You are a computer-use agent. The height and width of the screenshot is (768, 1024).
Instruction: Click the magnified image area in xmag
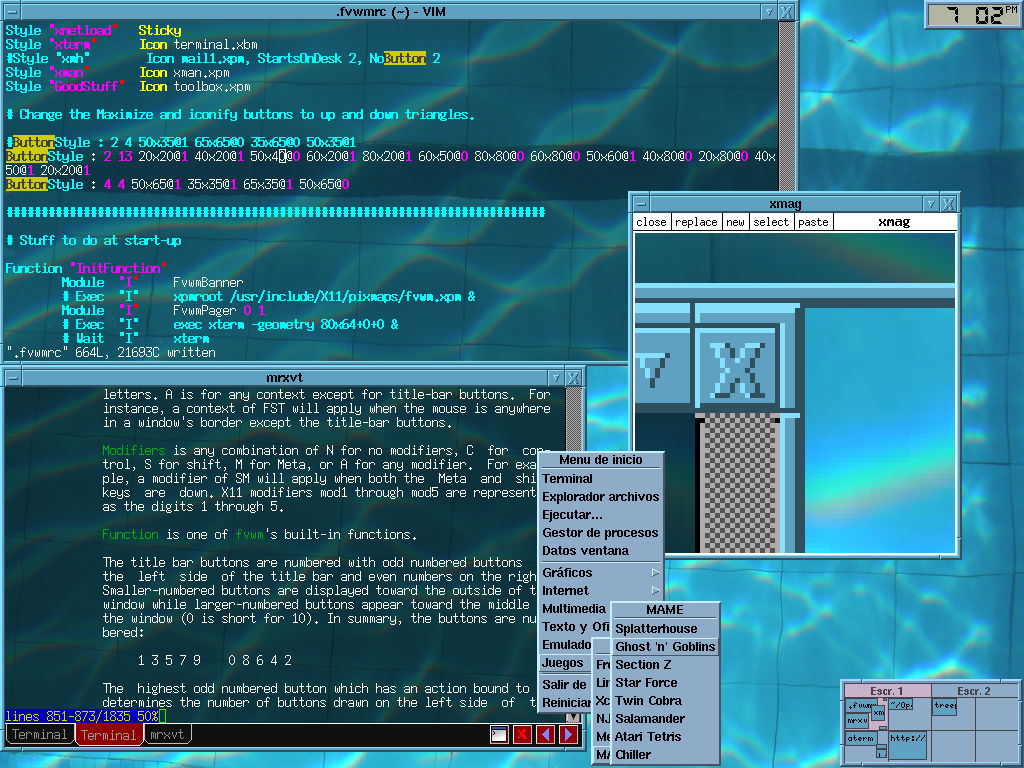(x=795, y=393)
